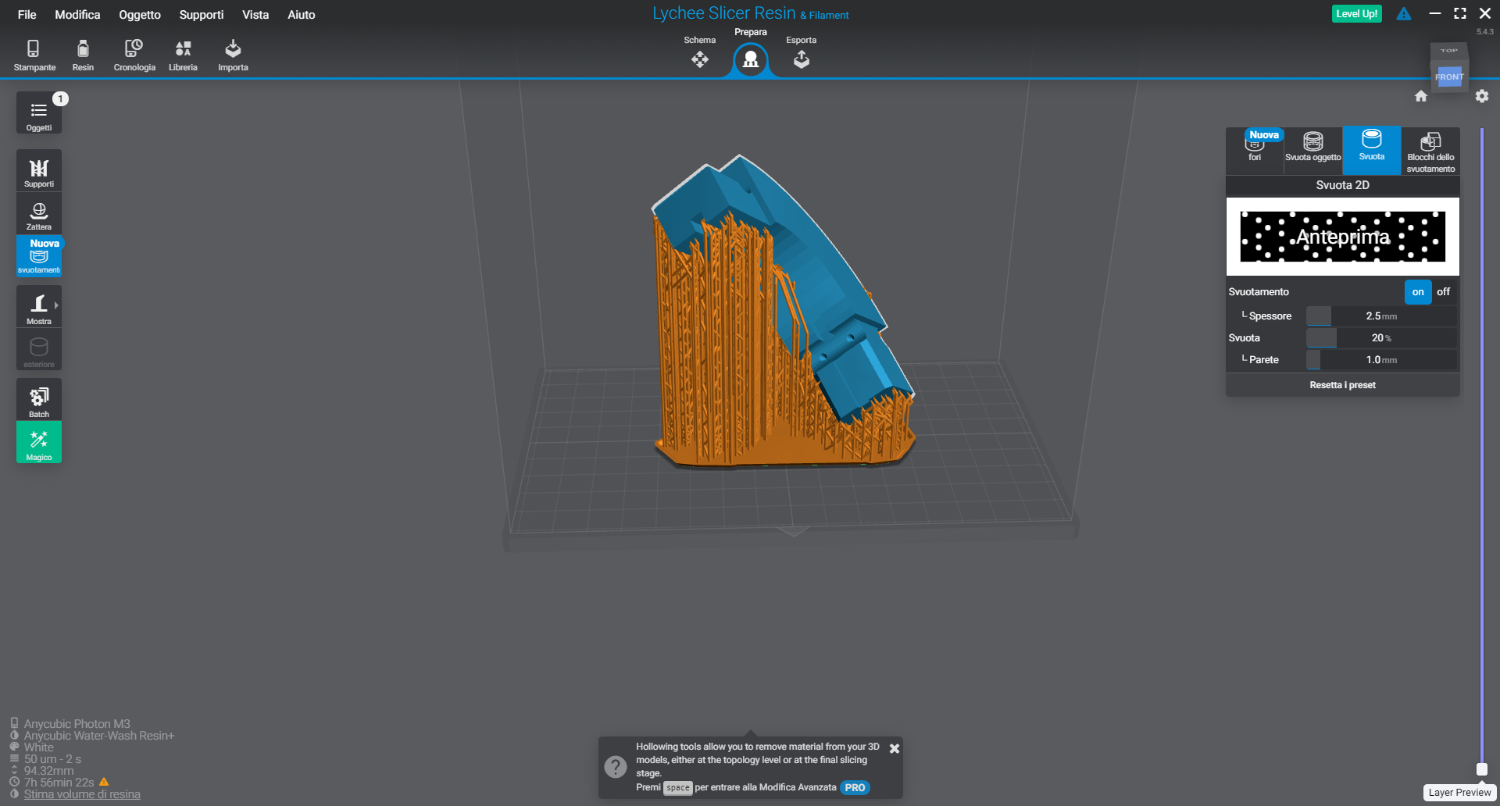
Task: Open the Supporti menu
Action: [201, 15]
